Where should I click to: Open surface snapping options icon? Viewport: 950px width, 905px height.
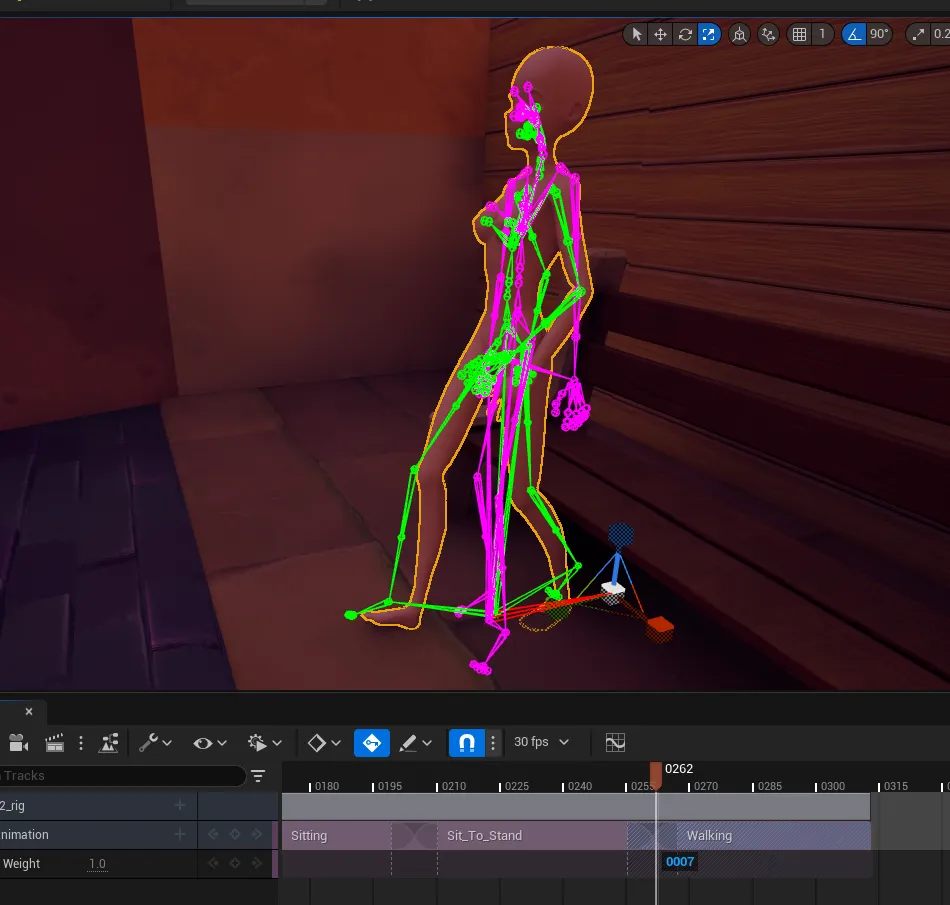click(x=768, y=35)
